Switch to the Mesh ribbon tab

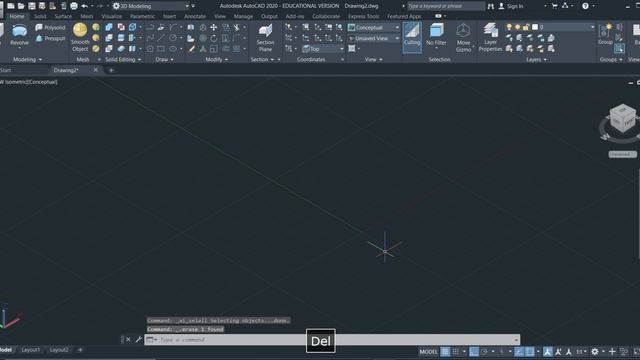(x=87, y=16)
